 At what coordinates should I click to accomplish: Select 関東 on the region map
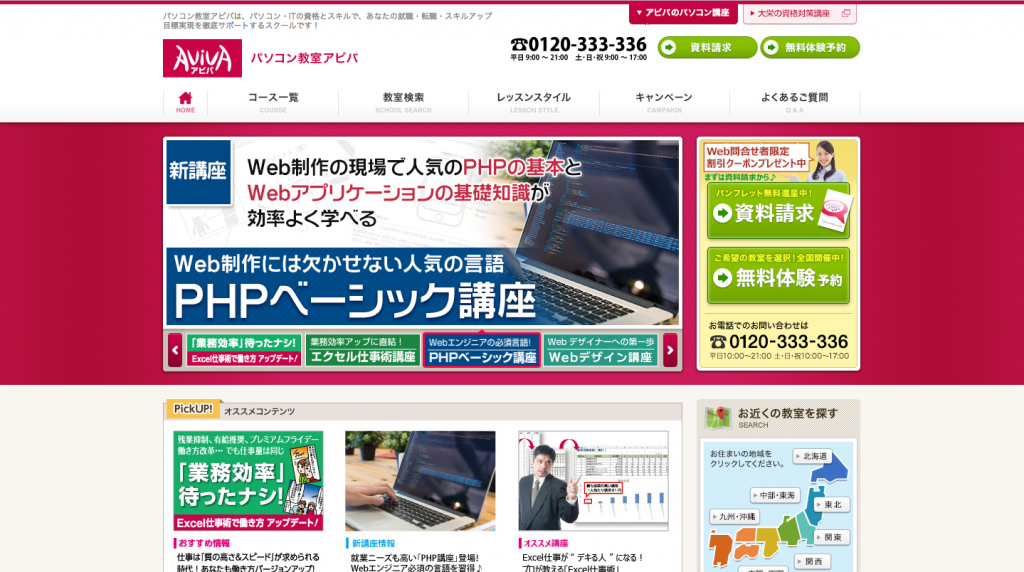pyautogui.click(x=830, y=537)
